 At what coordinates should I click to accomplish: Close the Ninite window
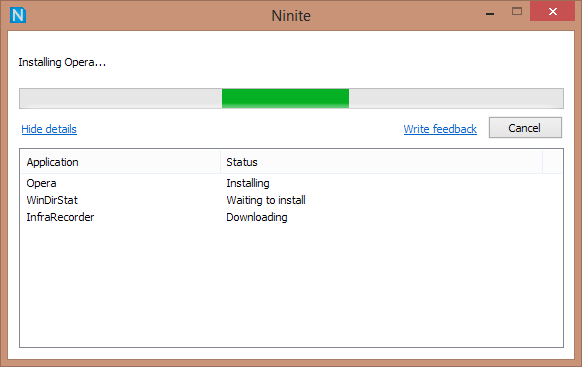point(553,12)
